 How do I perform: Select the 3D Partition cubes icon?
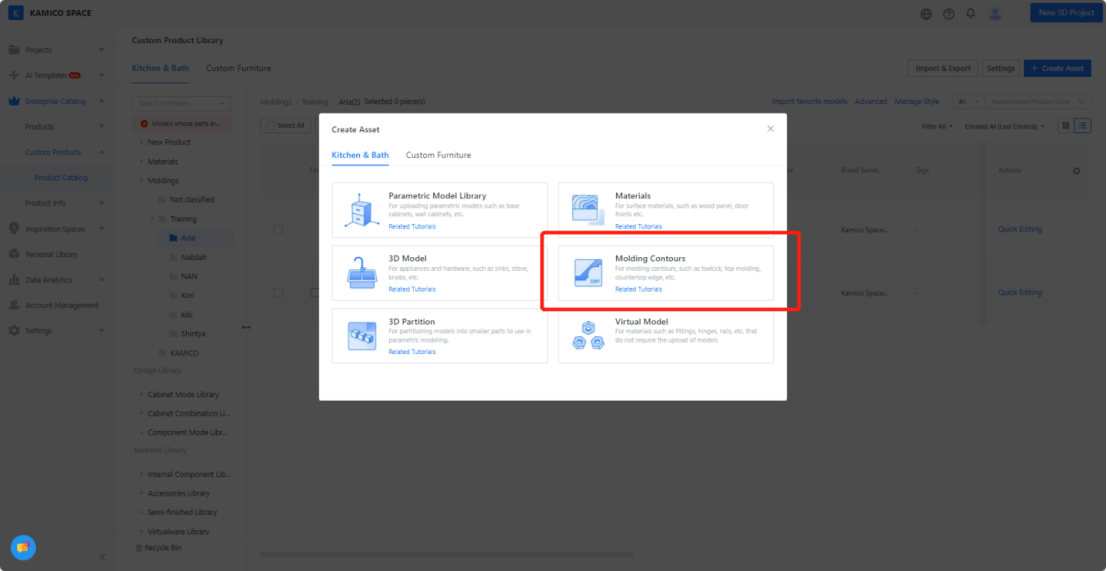361,336
